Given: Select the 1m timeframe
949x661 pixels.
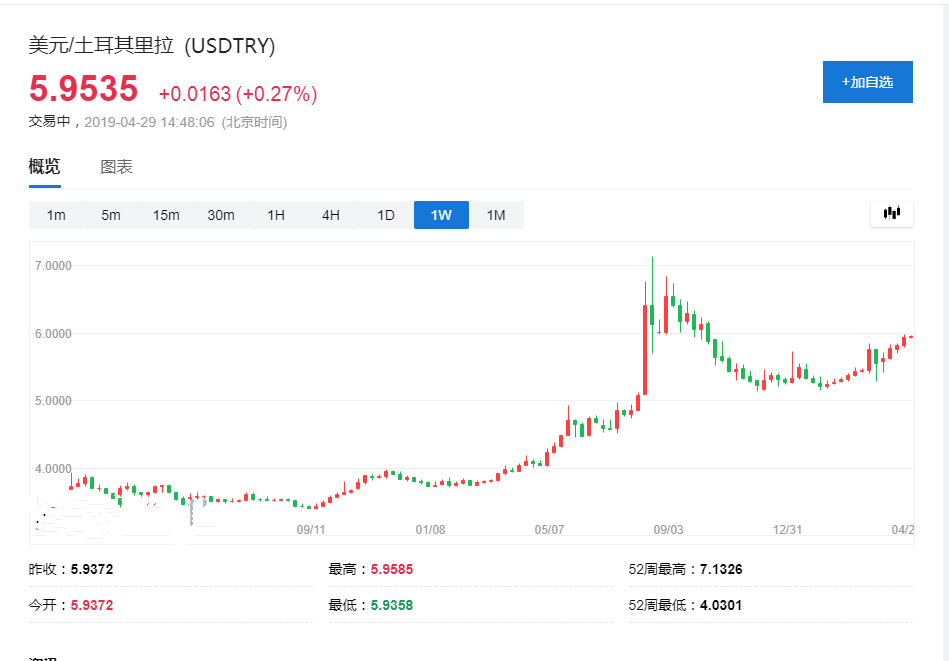Looking at the screenshot, I should click(x=56, y=215).
